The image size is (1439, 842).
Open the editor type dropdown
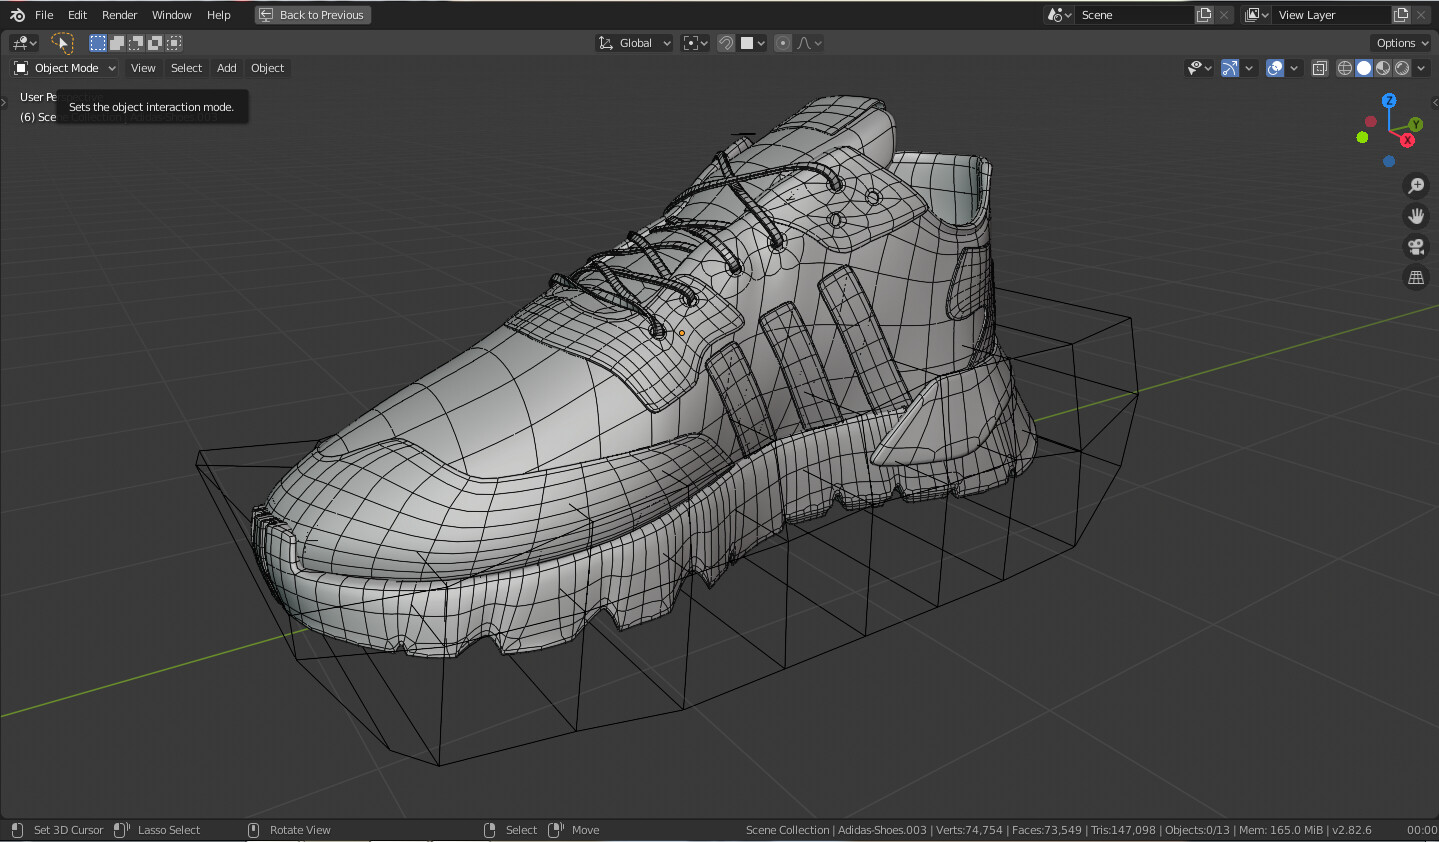pyautogui.click(x=24, y=43)
